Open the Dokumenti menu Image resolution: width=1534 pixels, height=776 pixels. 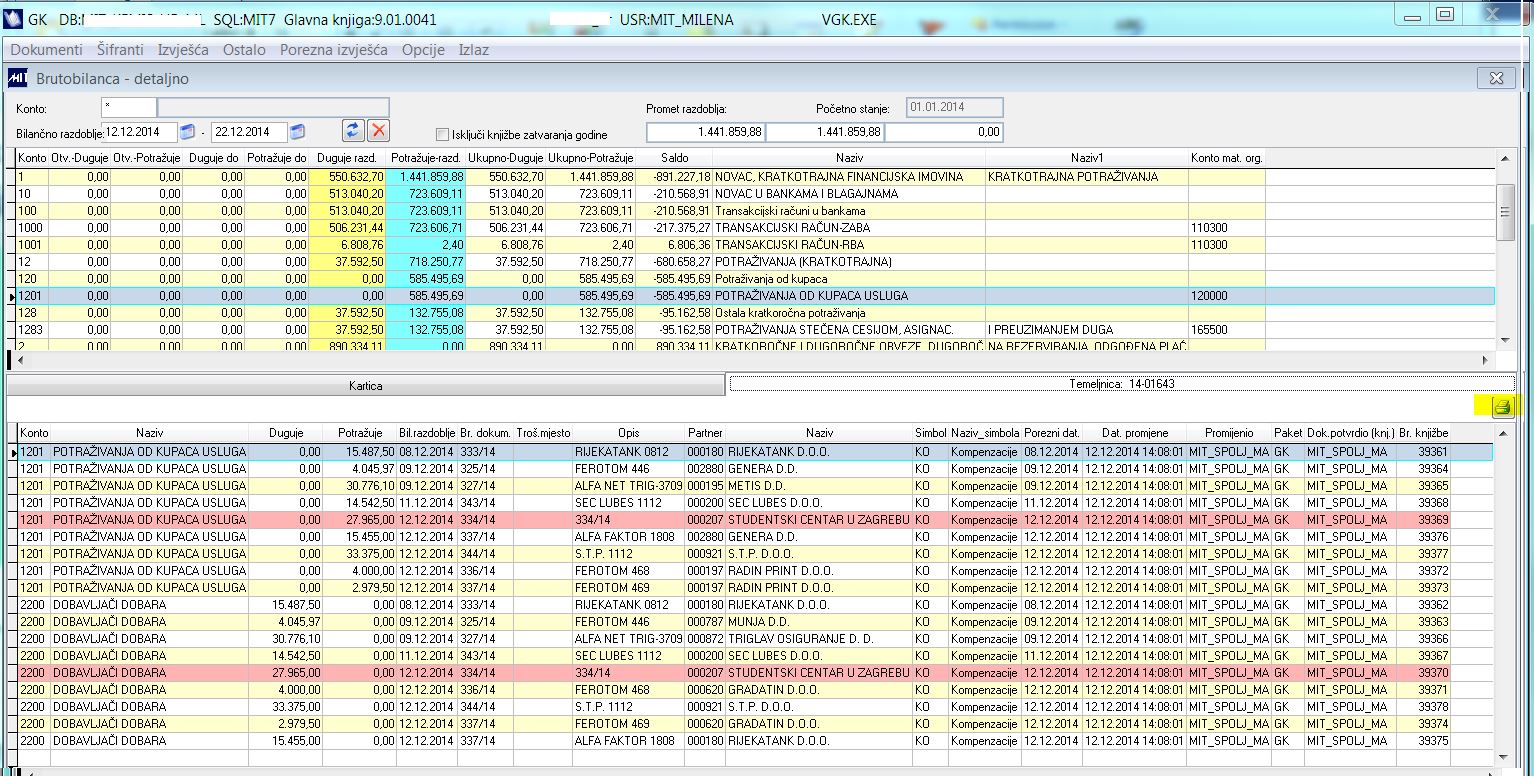tap(46, 49)
